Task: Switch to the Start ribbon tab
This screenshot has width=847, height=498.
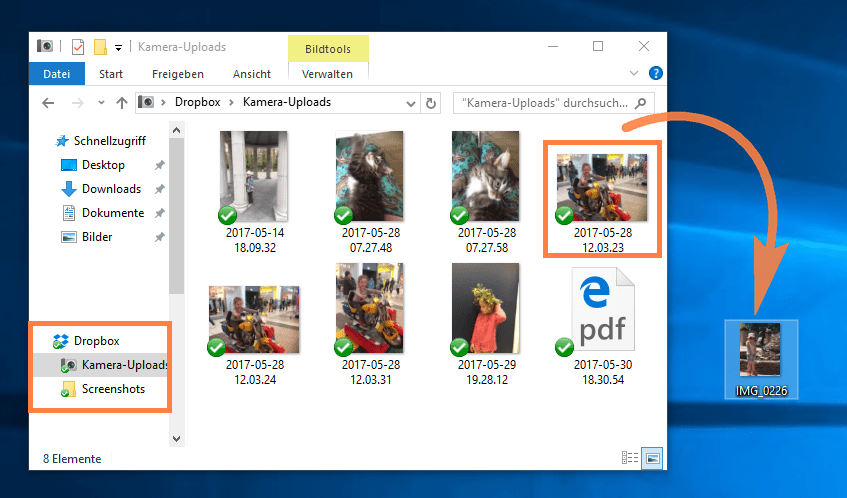Action: pyautogui.click(x=111, y=74)
